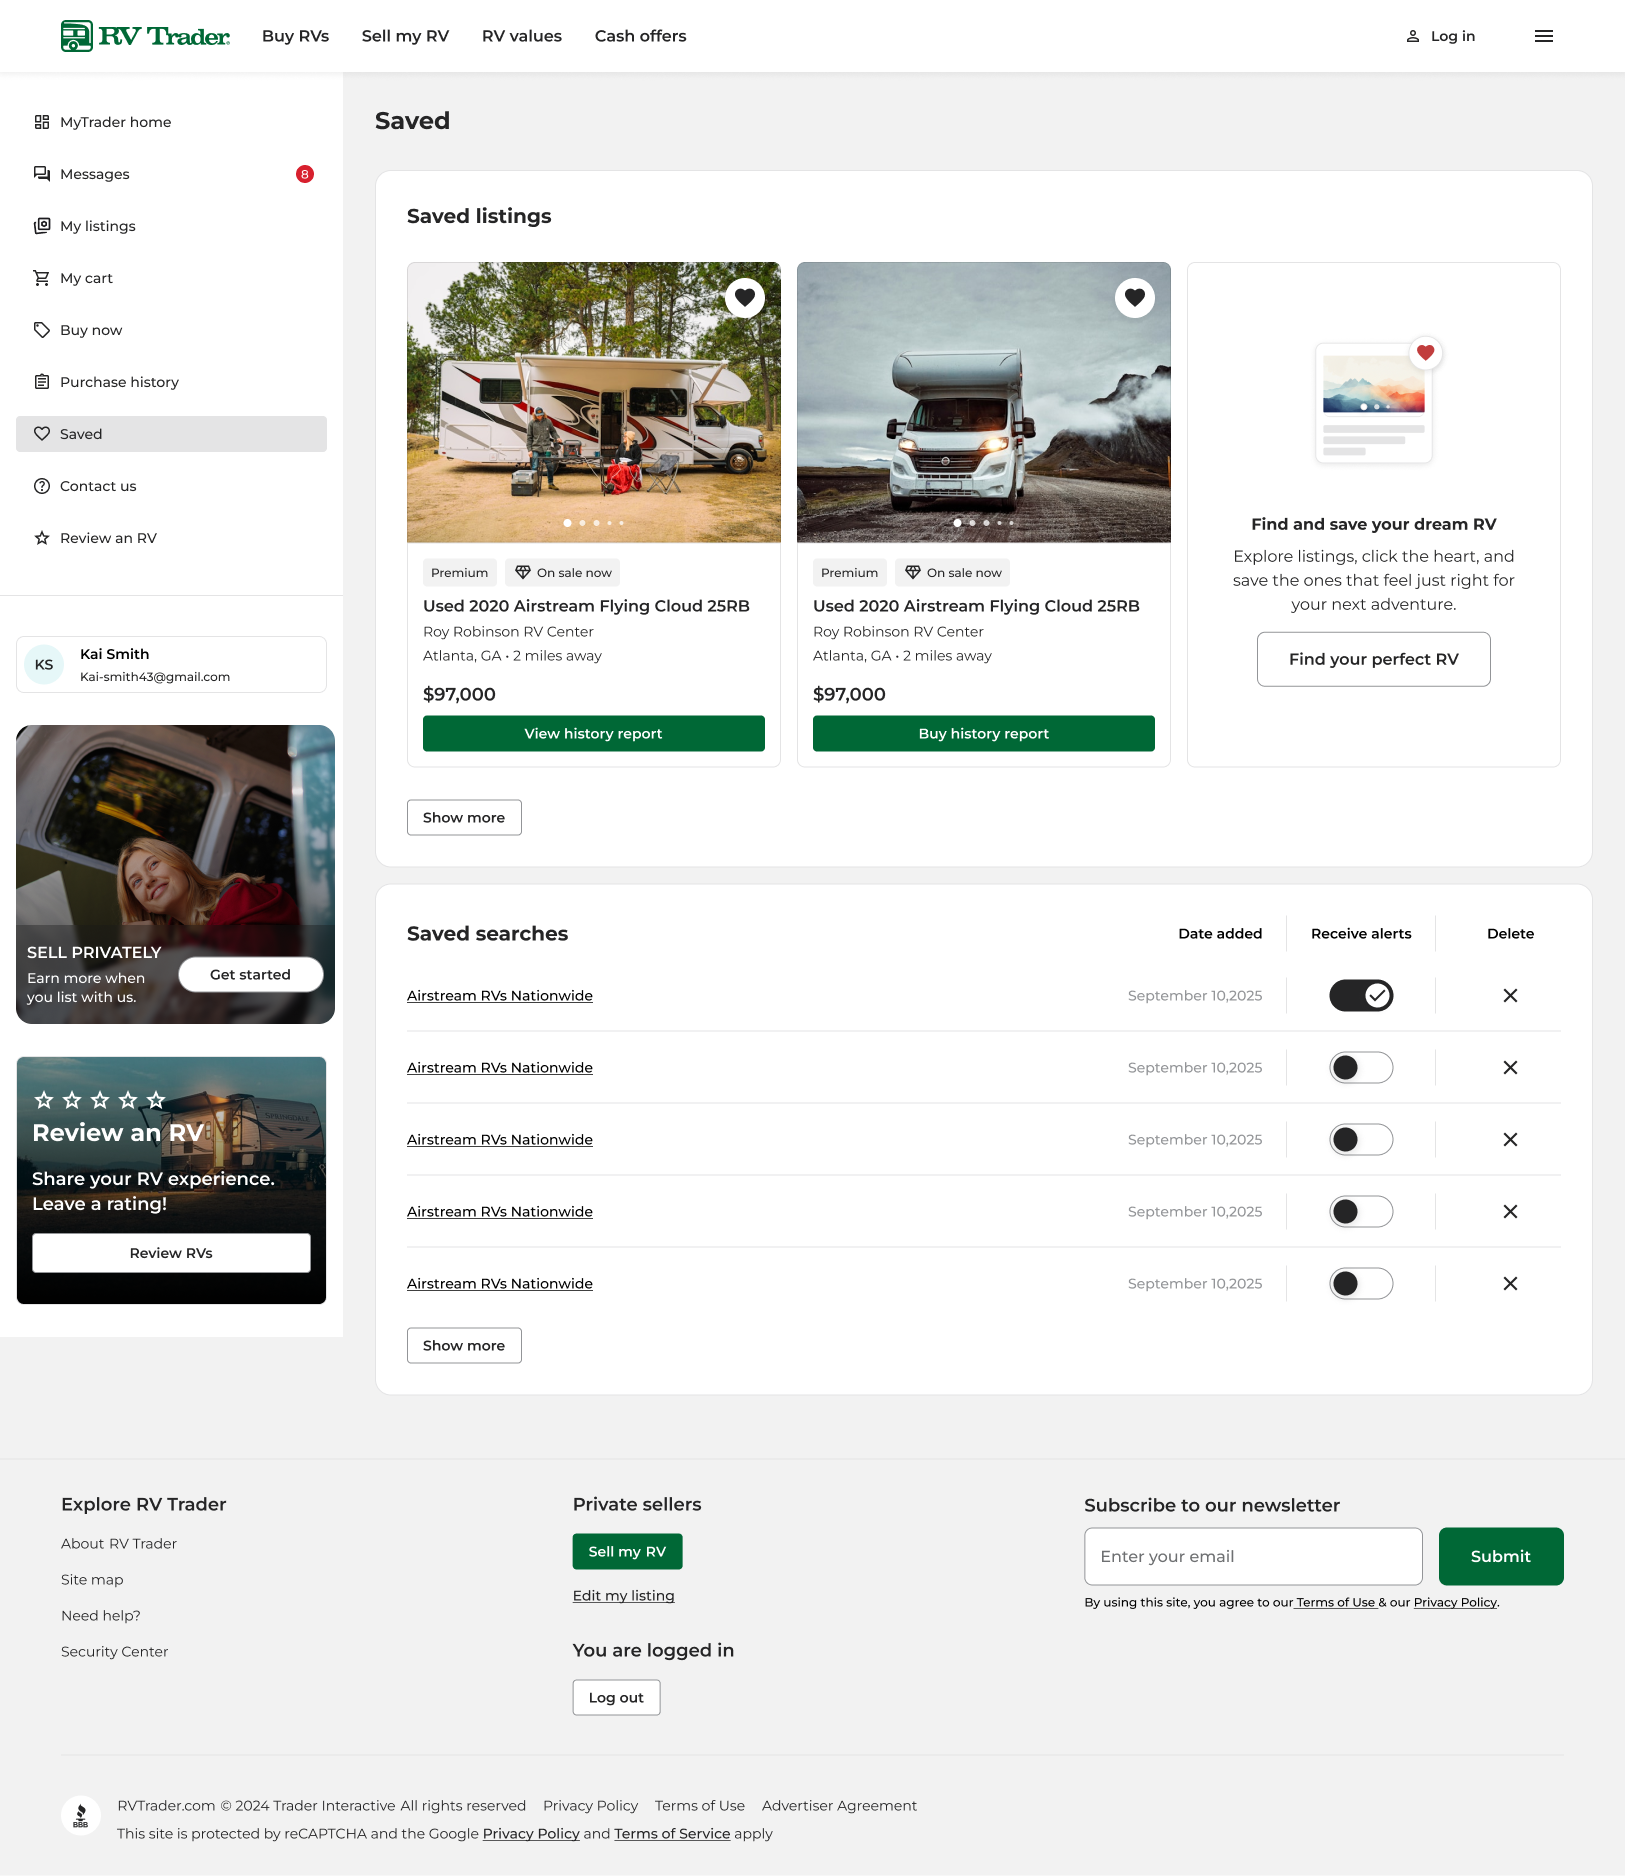Open Edit my listing link

click(x=624, y=1596)
